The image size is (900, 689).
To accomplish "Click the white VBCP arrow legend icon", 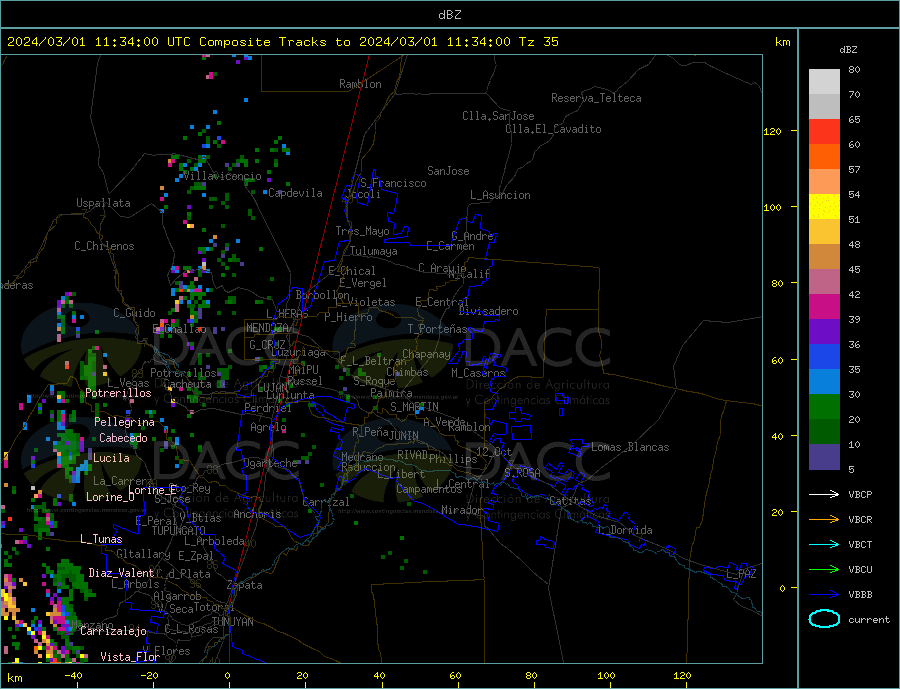I will (x=824, y=494).
